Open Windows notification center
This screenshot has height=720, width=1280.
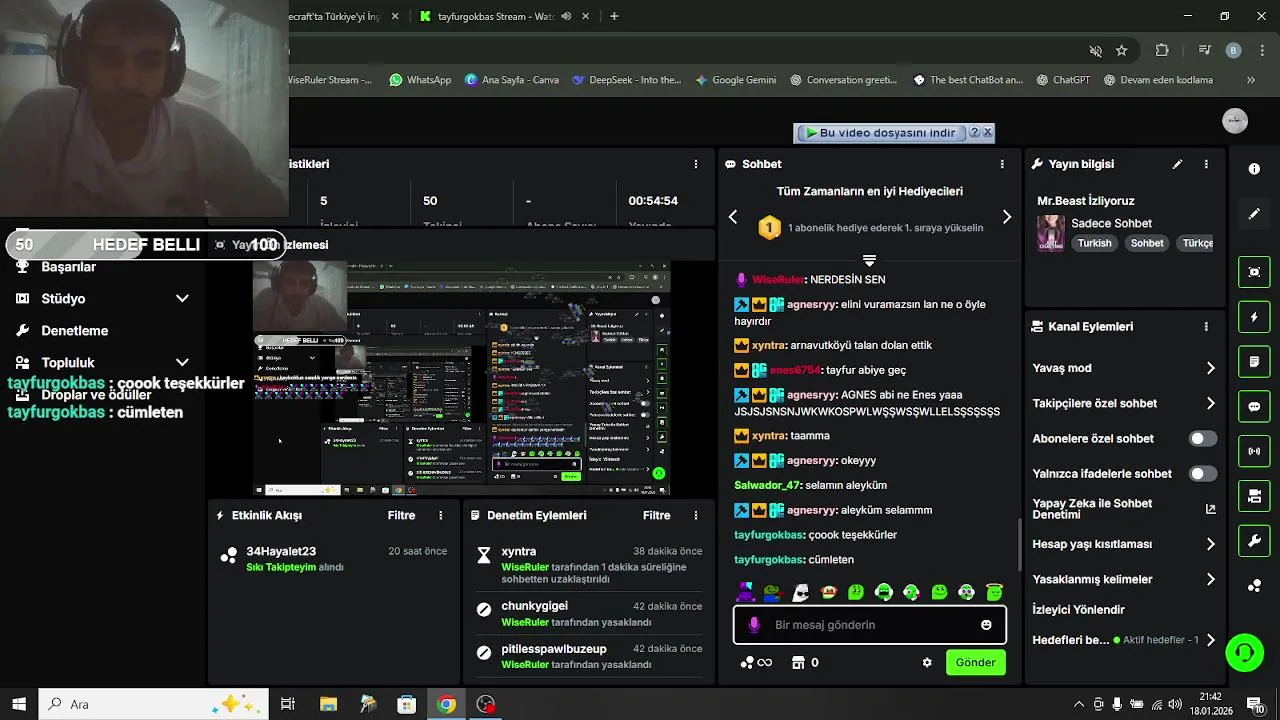point(1253,704)
